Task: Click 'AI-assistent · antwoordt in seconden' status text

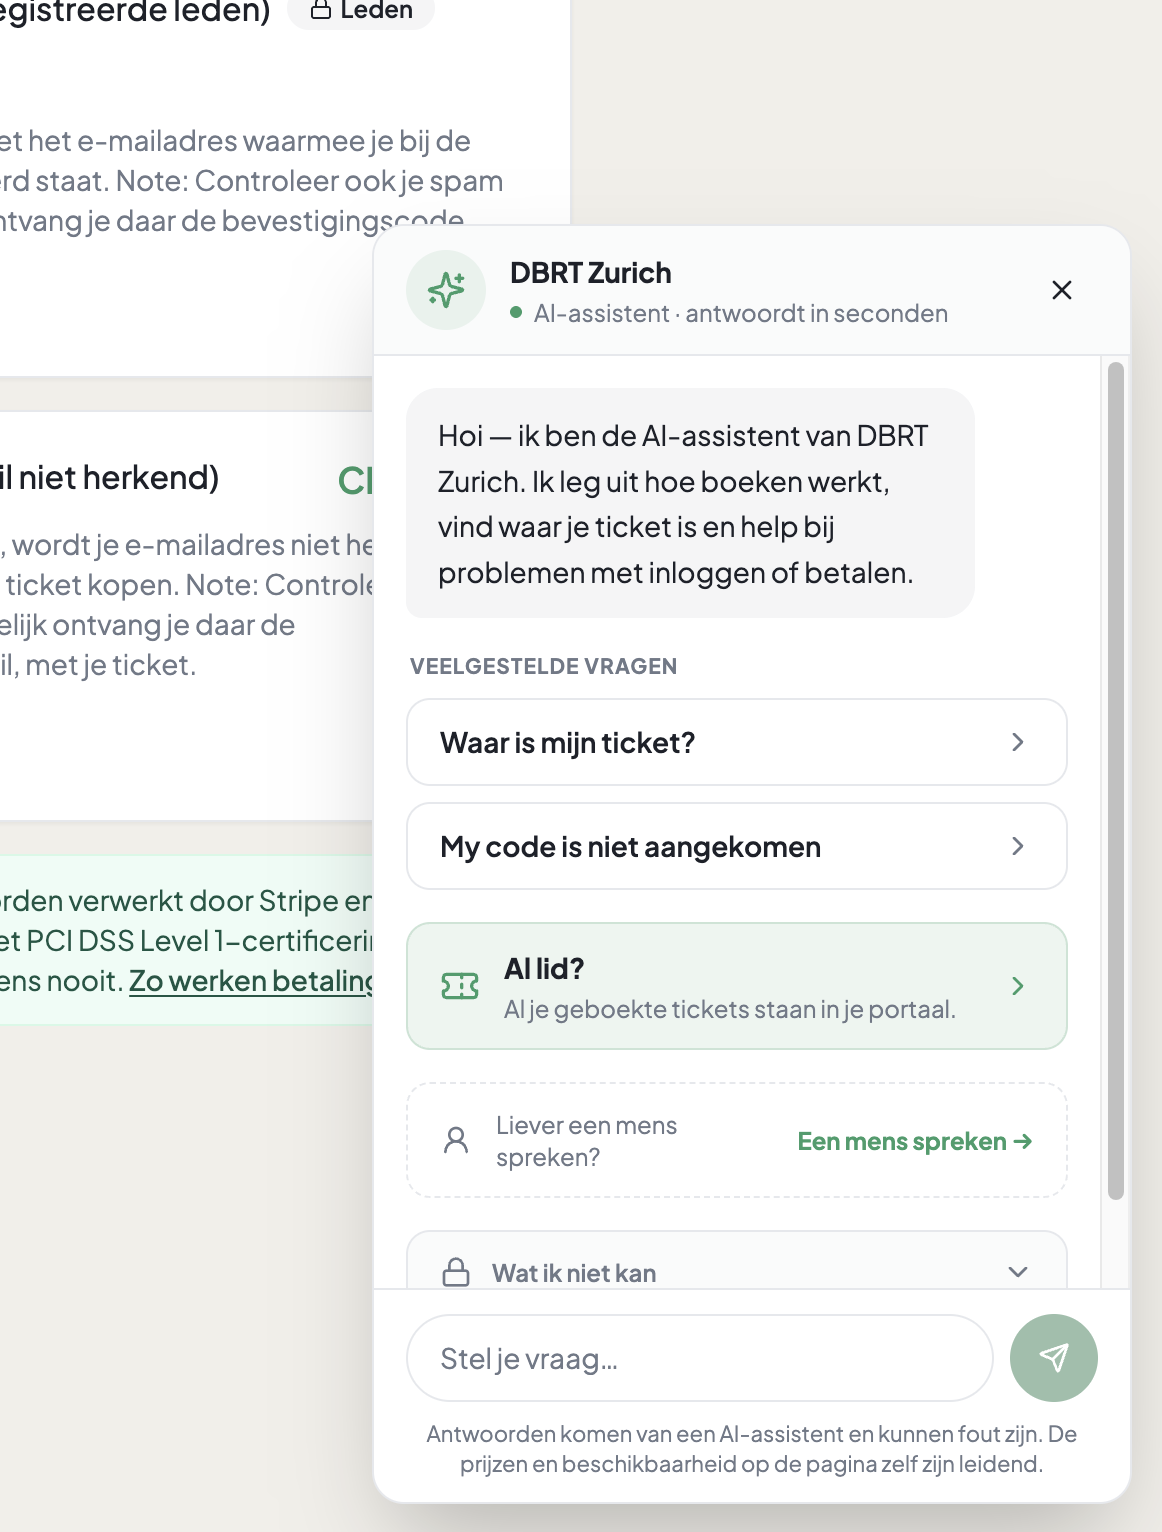Action: click(x=741, y=313)
